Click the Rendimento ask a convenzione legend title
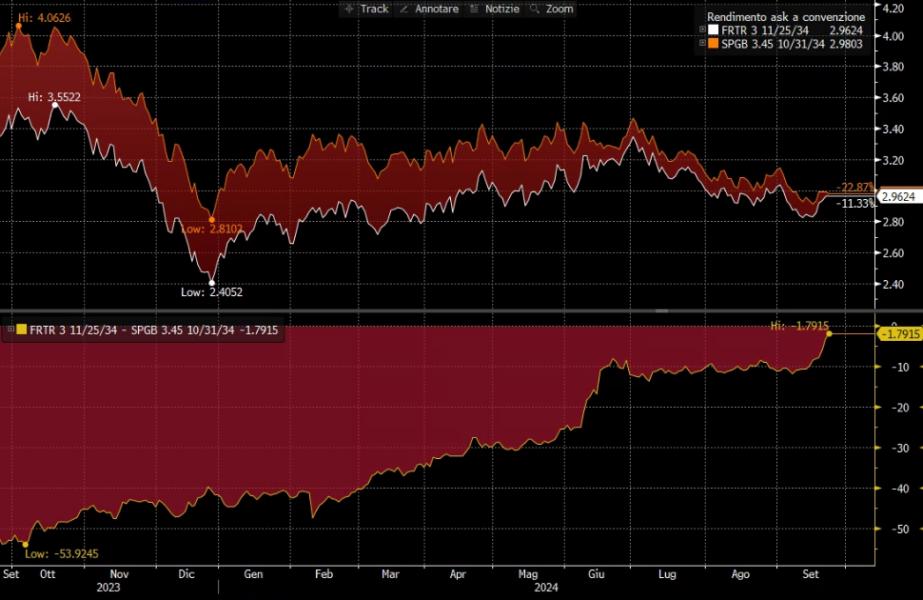923x600 pixels. coord(786,17)
